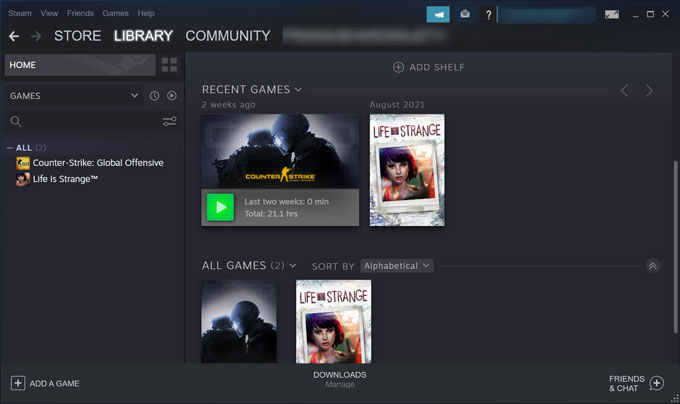This screenshot has height=404, width=680.
Task: Click the Life is Strange small sidebar icon
Action: (x=23, y=179)
